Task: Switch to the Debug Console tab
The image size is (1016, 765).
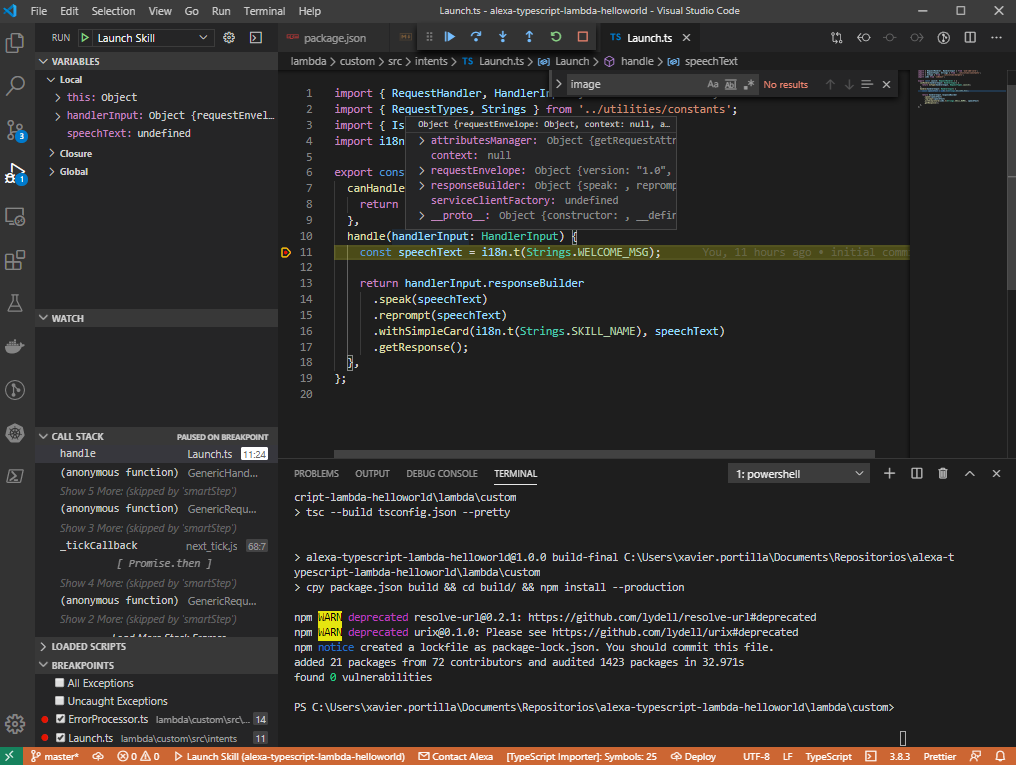Action: pos(441,473)
